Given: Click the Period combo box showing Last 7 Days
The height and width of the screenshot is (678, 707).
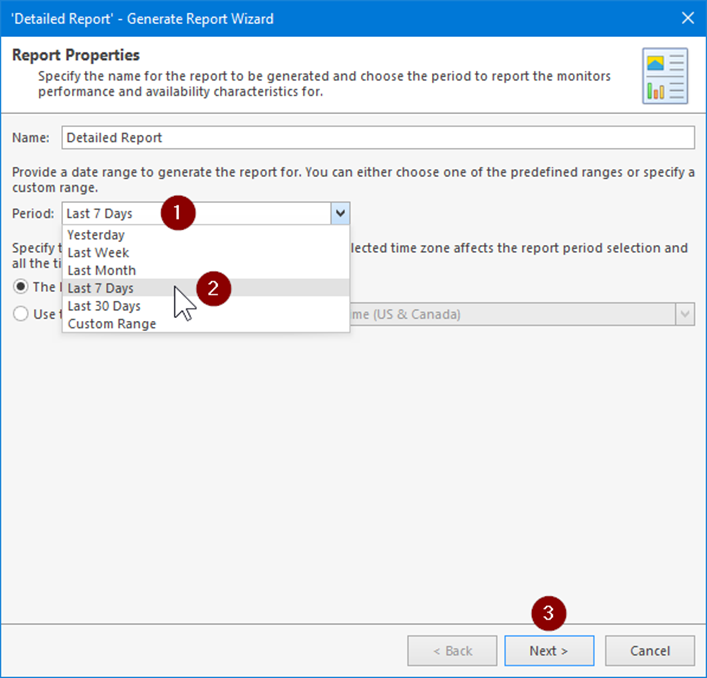Looking at the screenshot, I should (206, 213).
